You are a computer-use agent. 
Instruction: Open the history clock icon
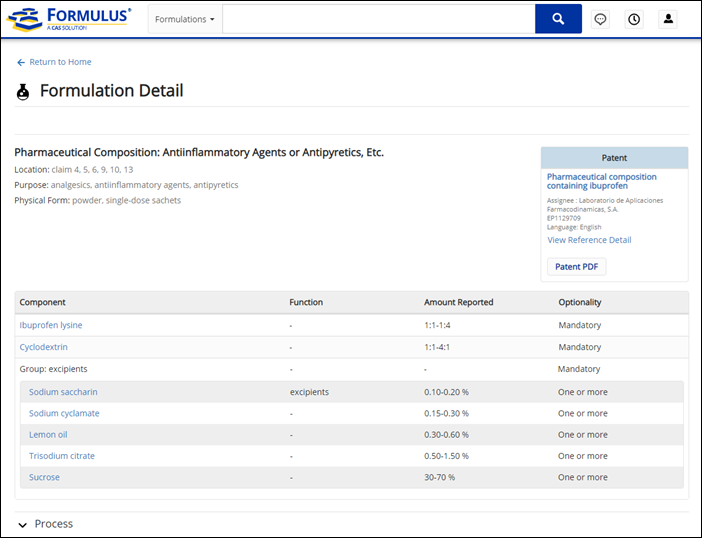pos(634,19)
